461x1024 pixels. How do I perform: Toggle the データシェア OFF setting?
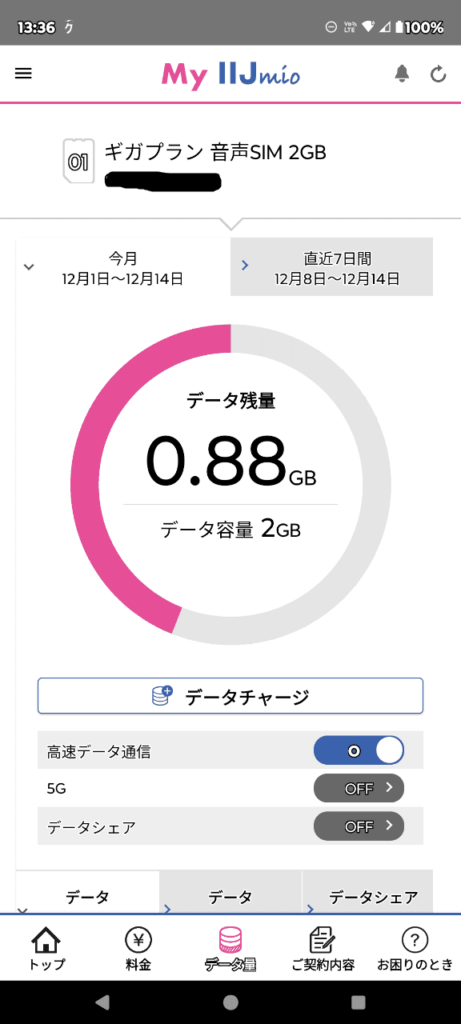coord(359,826)
